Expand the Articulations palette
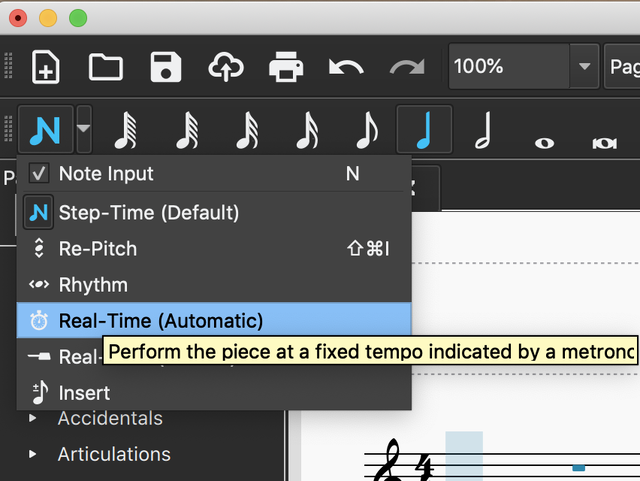The width and height of the screenshot is (640, 481). [35, 454]
